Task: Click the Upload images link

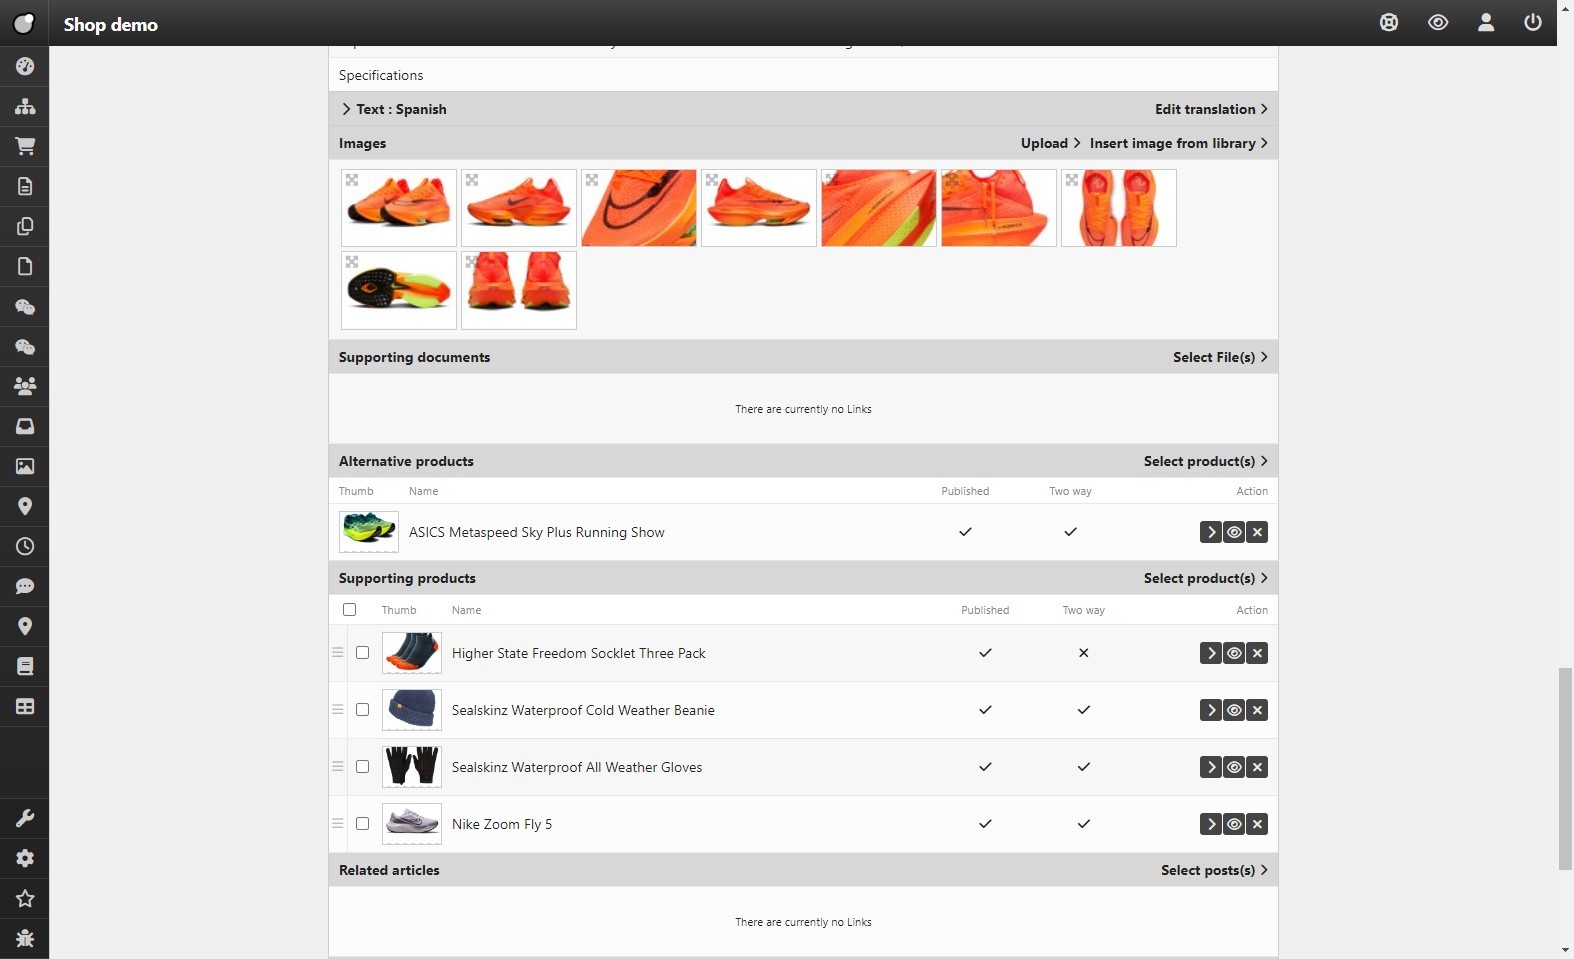Action: click(1049, 143)
